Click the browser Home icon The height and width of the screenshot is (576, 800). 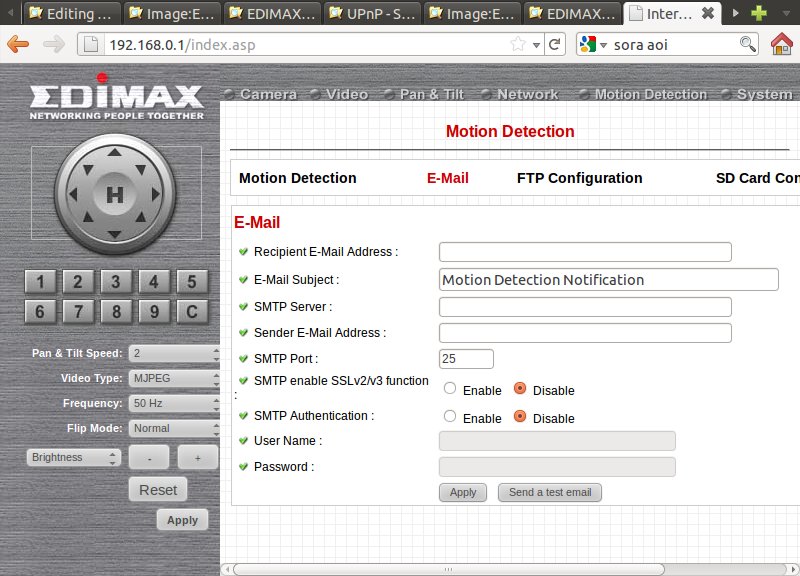[x=782, y=44]
